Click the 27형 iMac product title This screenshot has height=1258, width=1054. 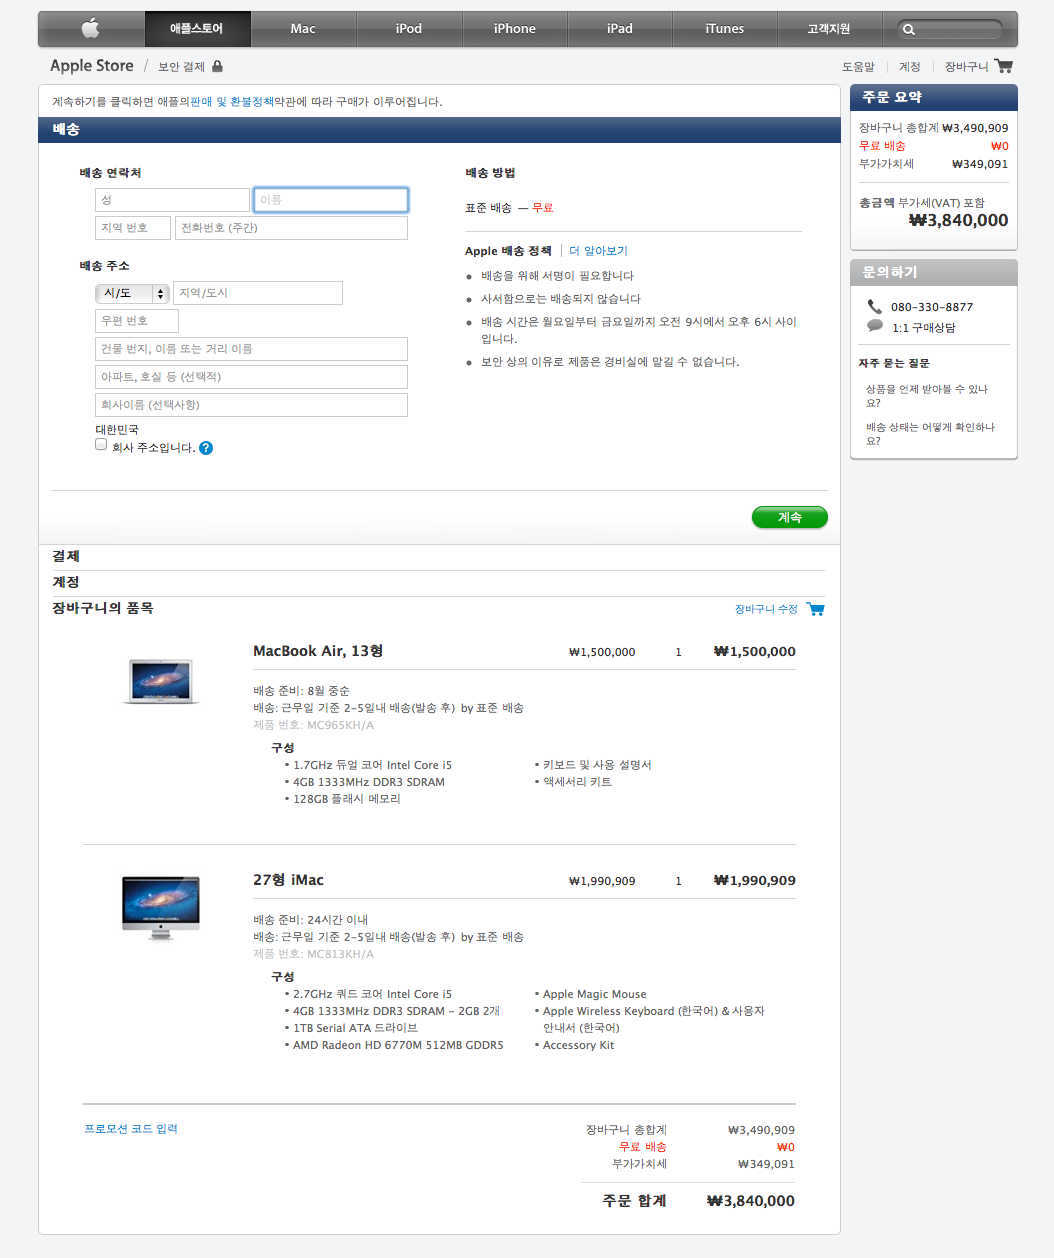(288, 880)
